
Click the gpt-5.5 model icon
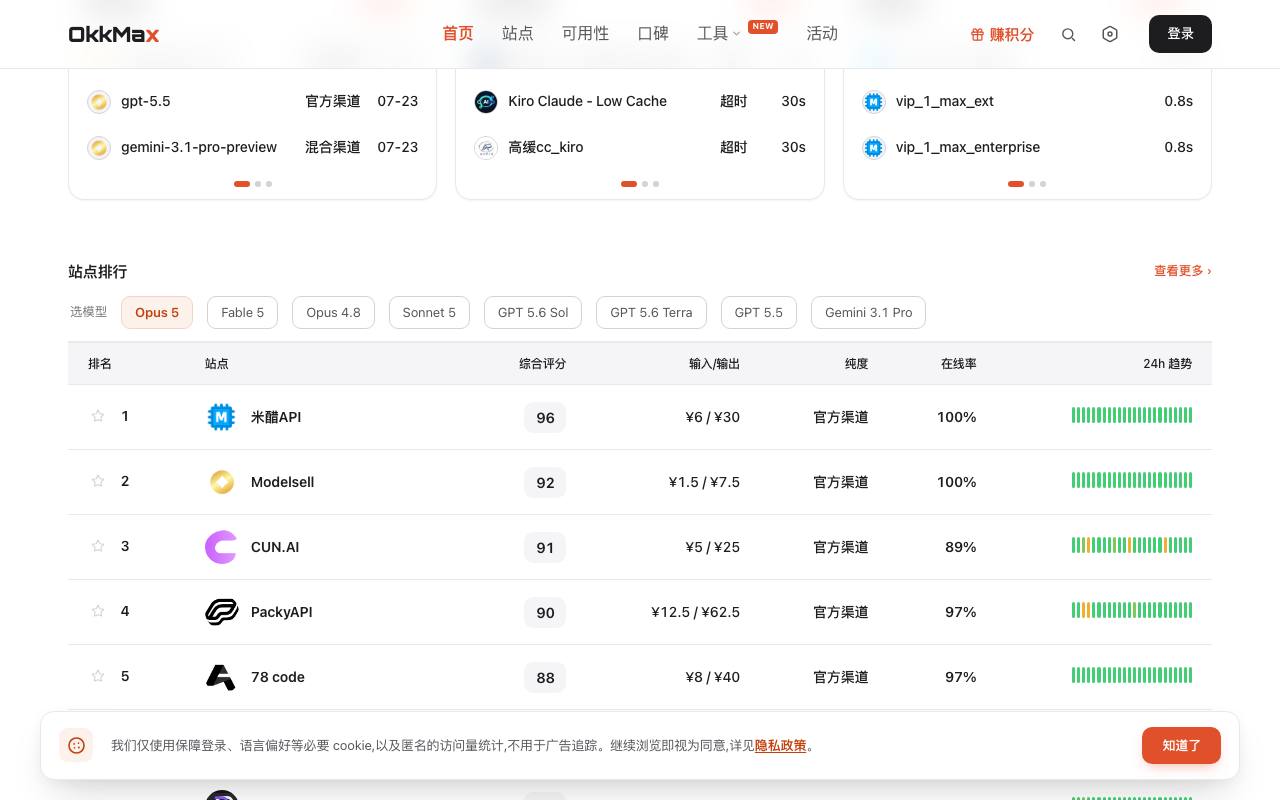99,101
